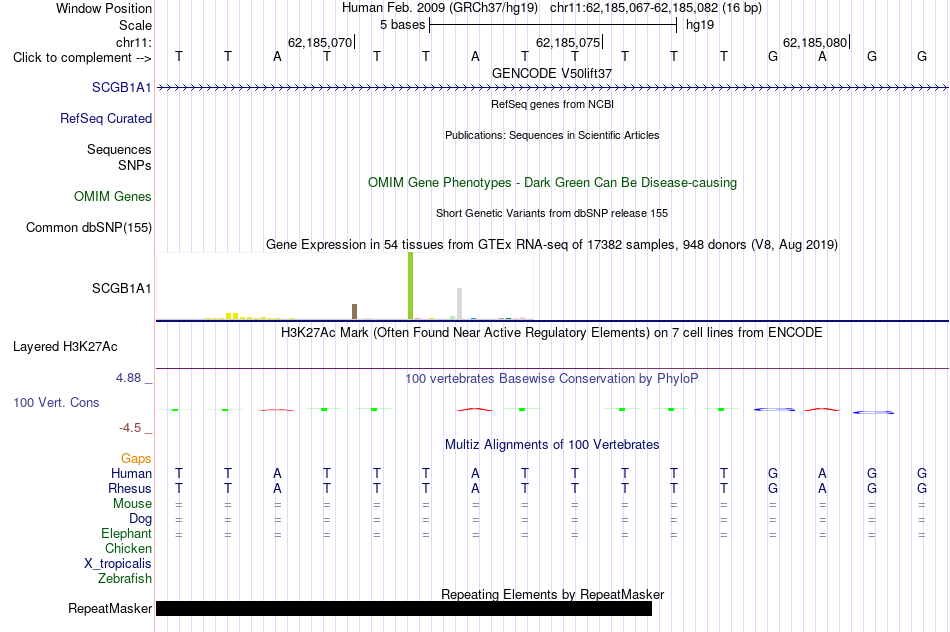Click the Window Position label
This screenshot has width=950, height=632.
pos(104,8)
